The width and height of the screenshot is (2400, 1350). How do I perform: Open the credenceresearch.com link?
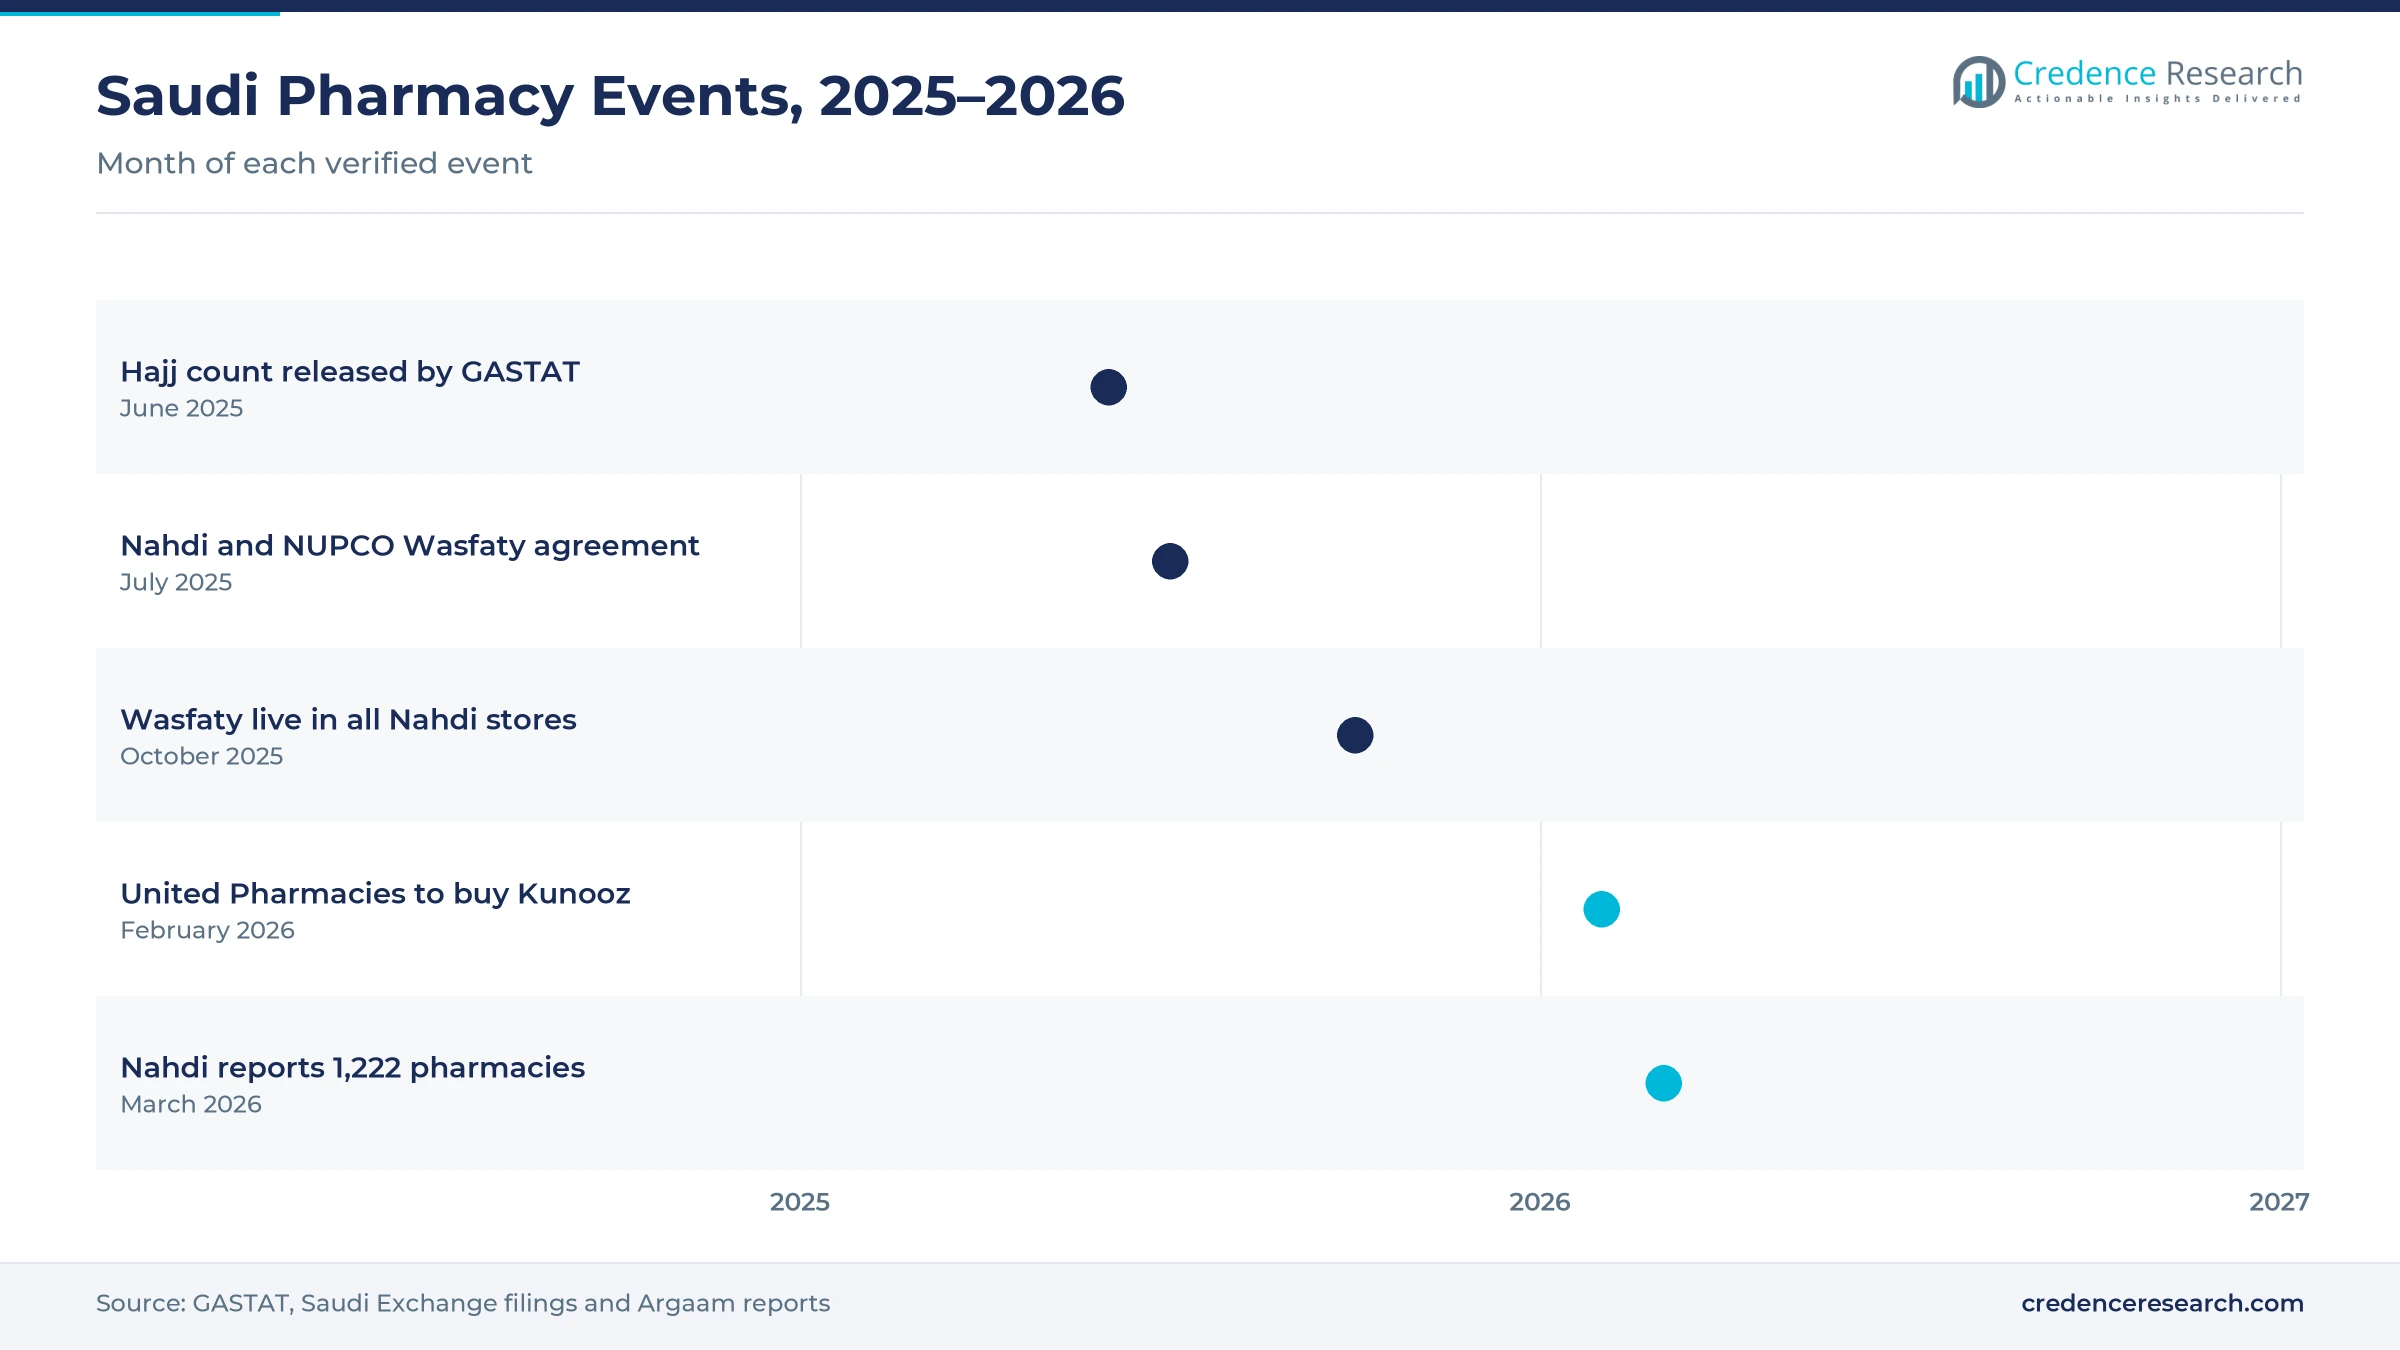(x=2162, y=1303)
